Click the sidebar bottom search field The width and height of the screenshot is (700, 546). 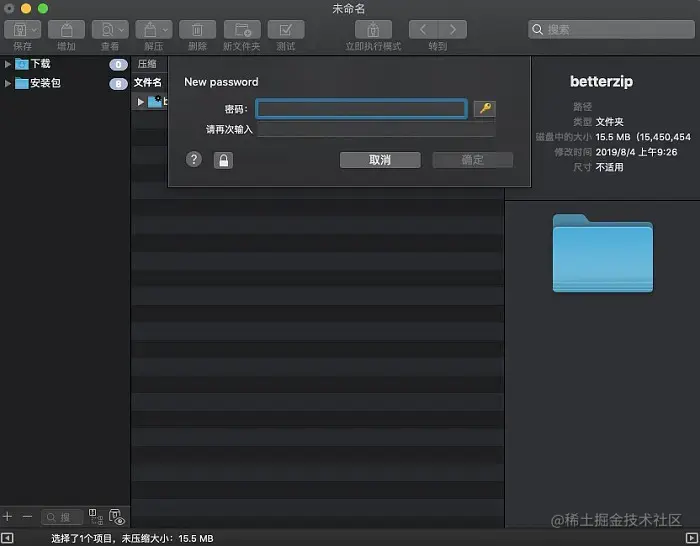[x=62, y=517]
